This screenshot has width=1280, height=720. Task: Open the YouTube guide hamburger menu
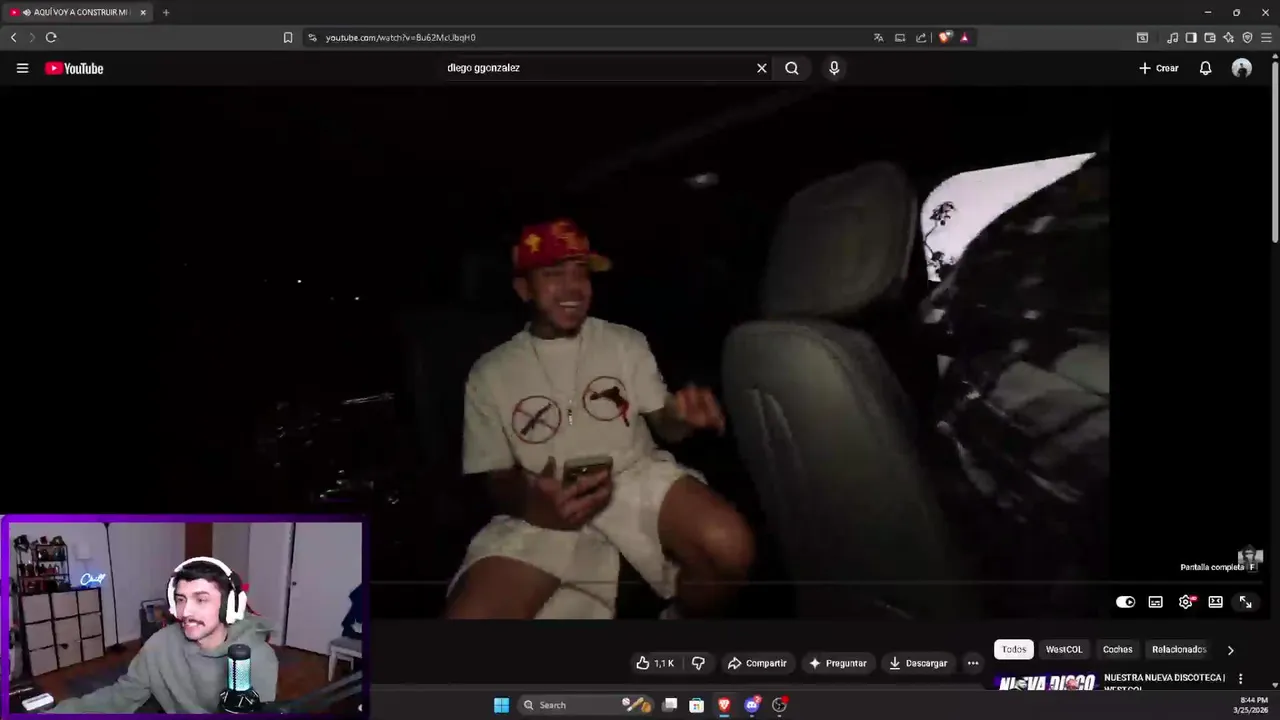tap(22, 68)
